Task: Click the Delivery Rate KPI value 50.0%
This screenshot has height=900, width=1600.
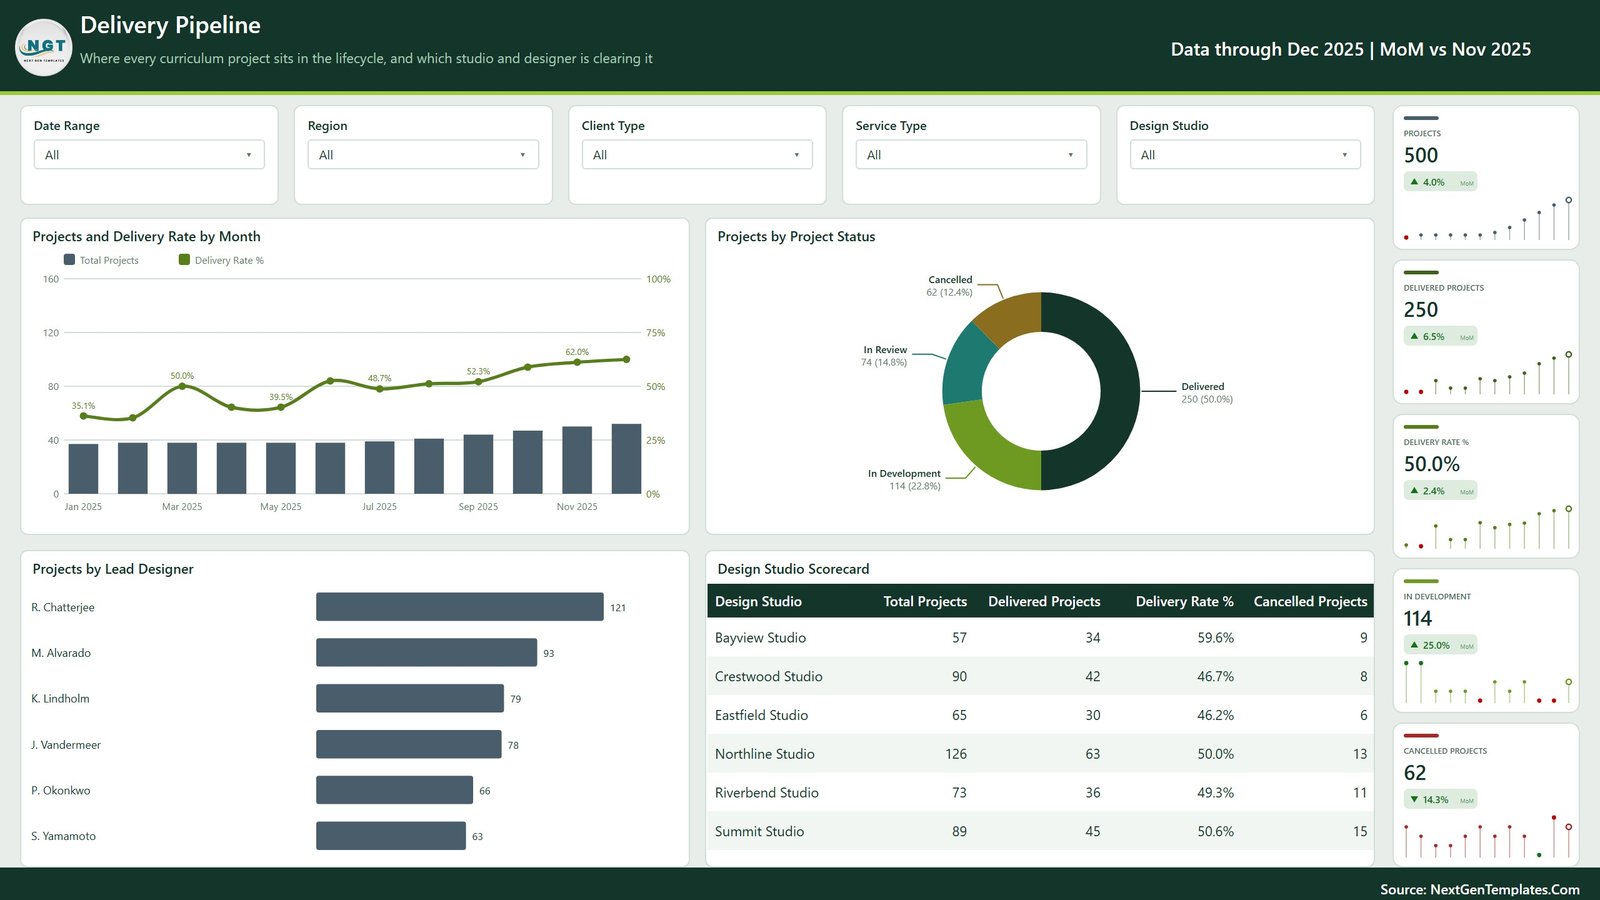Action: 1432,464
